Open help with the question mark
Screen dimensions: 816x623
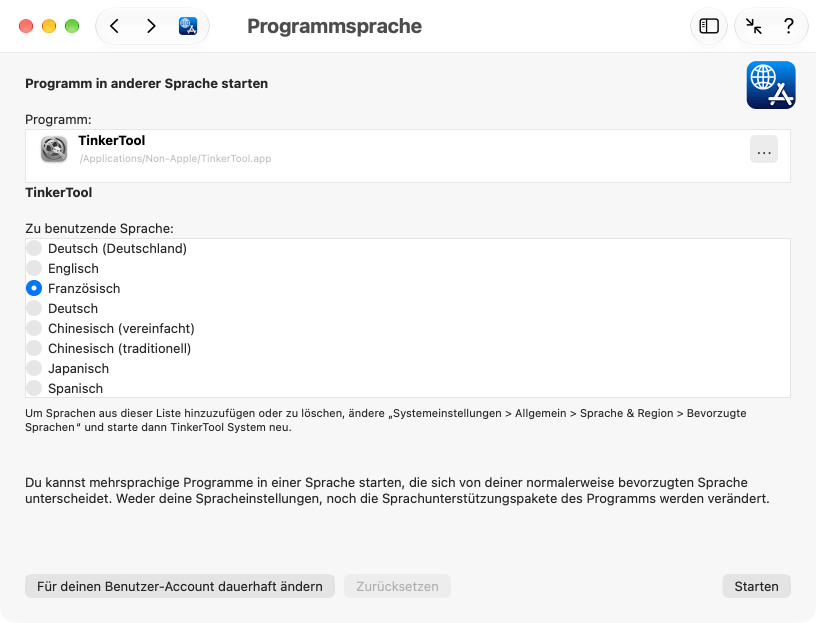click(788, 26)
